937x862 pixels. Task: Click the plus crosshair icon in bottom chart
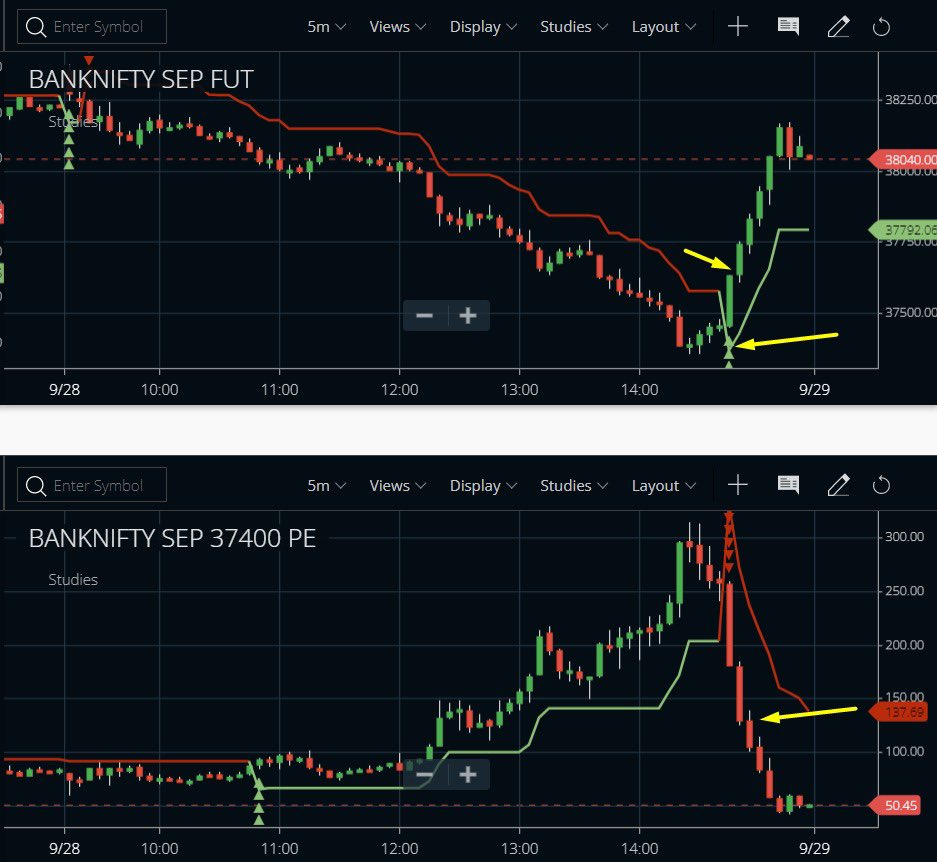[738, 485]
